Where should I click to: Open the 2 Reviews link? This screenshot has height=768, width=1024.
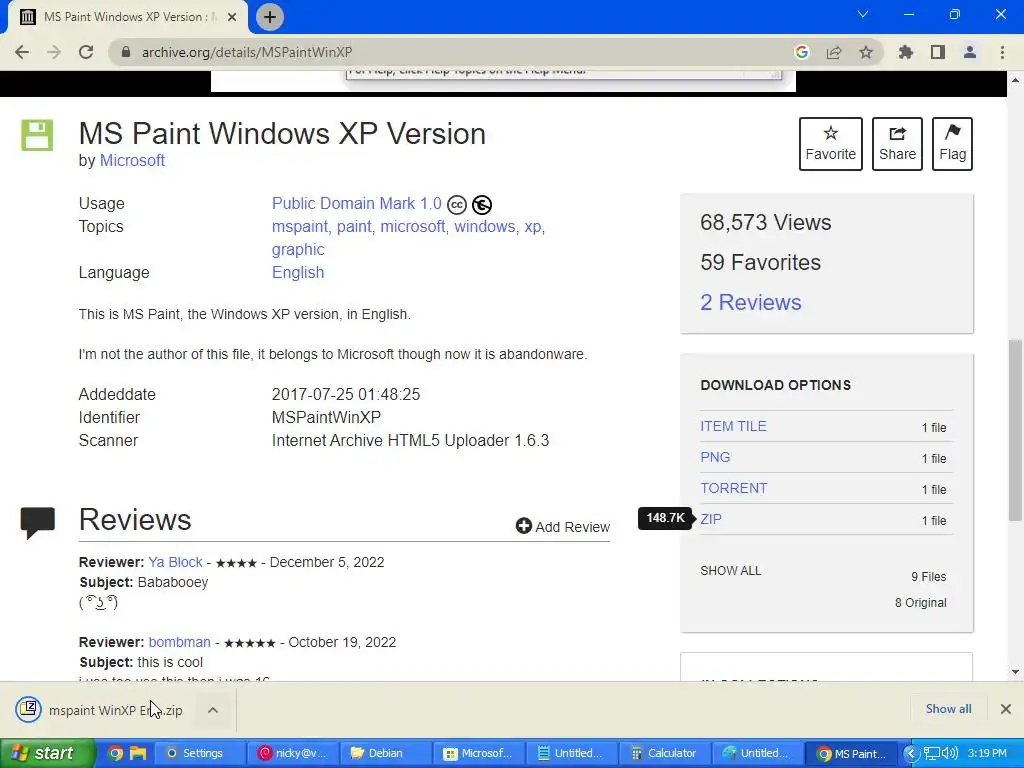click(750, 302)
